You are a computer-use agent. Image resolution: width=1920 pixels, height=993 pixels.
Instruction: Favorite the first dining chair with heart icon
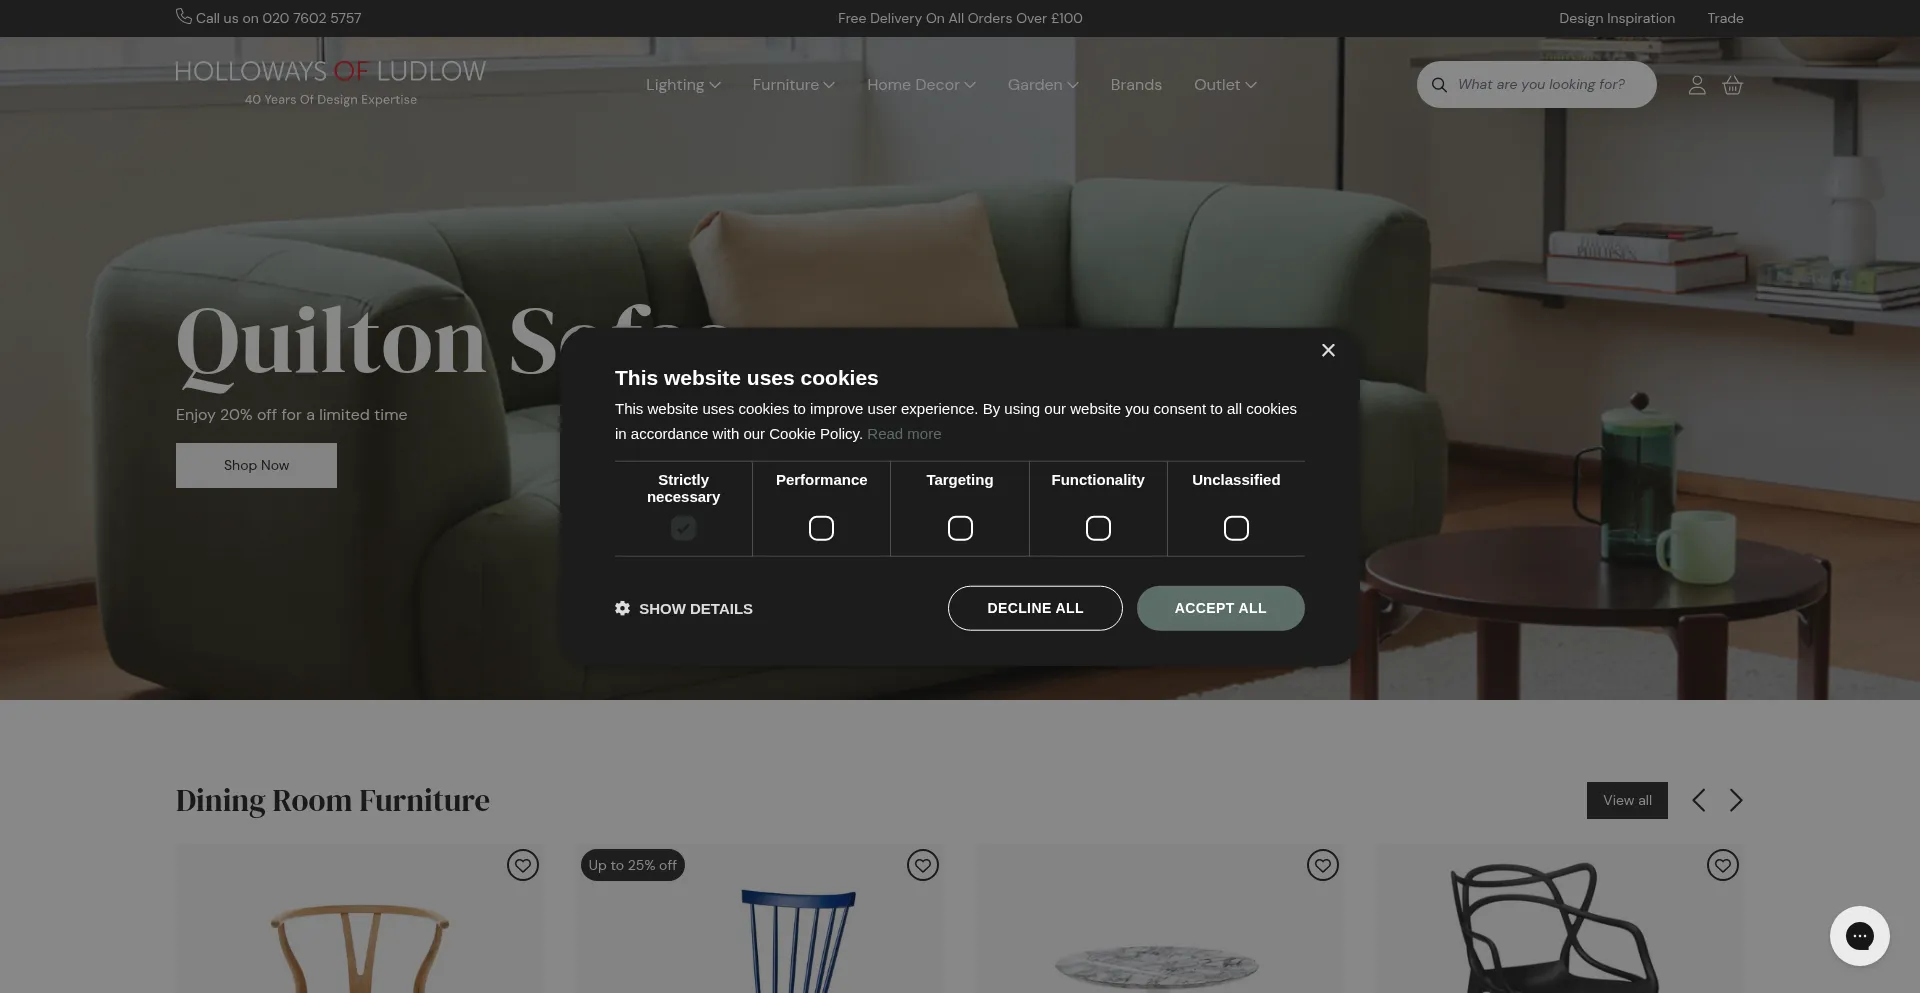tap(523, 865)
